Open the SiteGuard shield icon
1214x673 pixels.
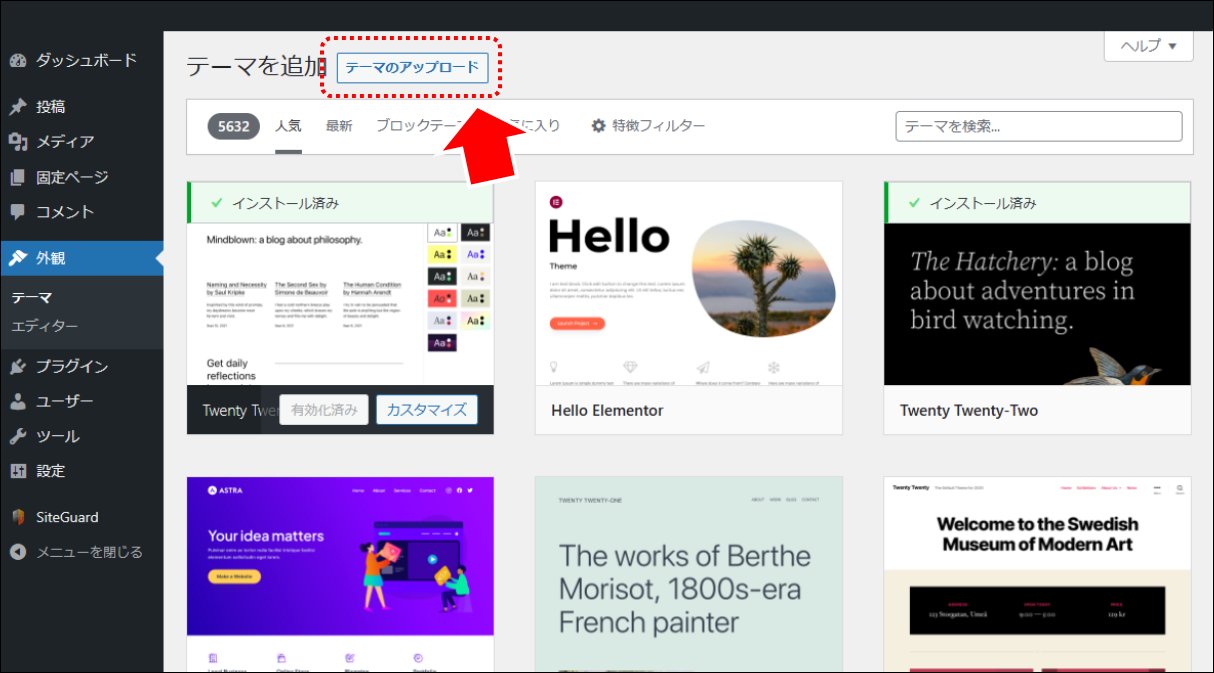18,517
